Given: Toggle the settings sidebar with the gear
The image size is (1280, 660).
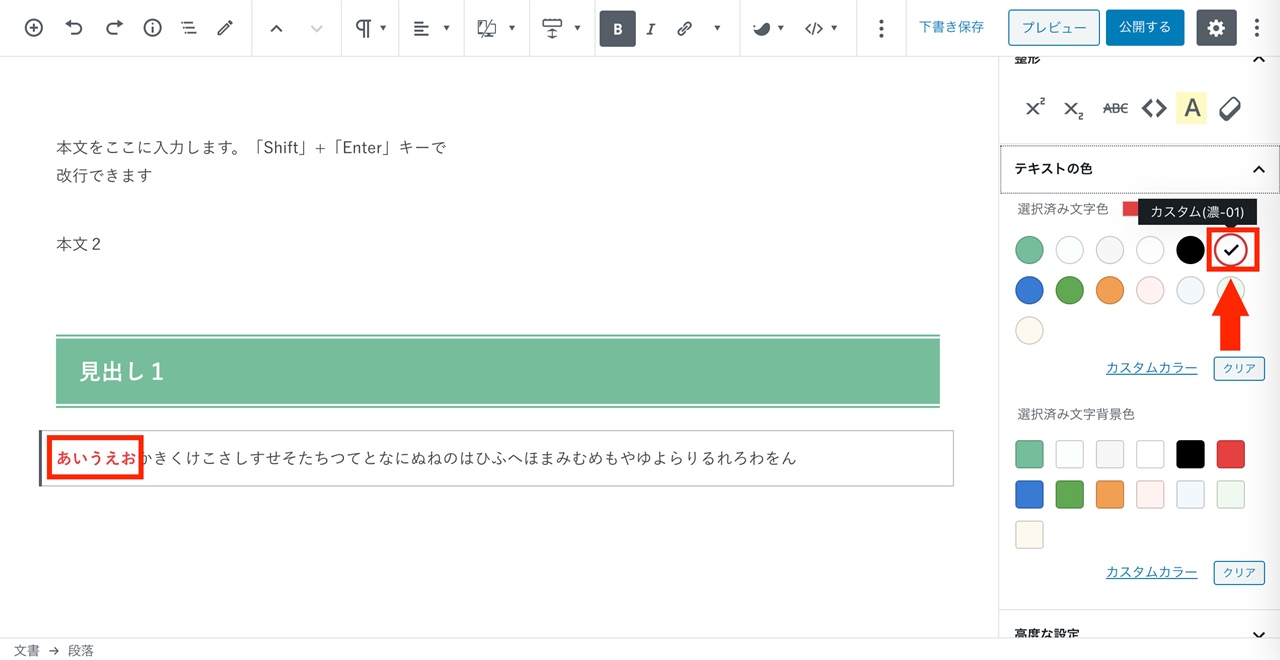Looking at the screenshot, I should click(1216, 28).
